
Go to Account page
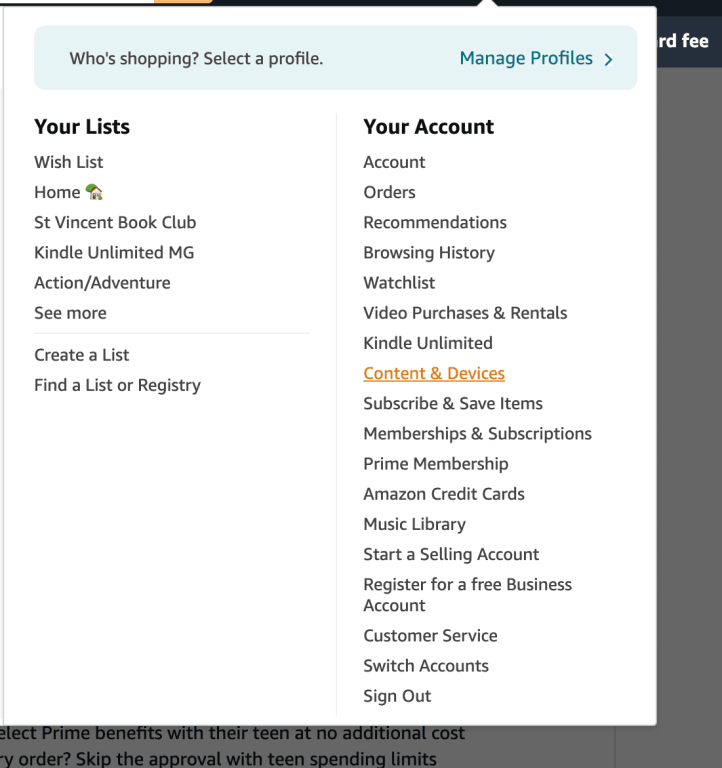[394, 162]
